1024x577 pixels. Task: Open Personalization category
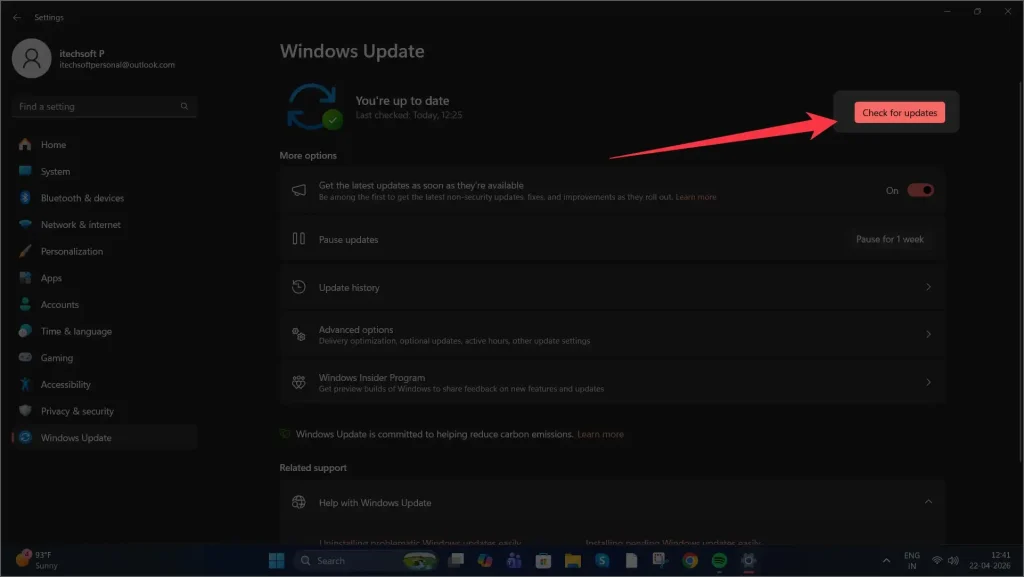click(x=104, y=251)
